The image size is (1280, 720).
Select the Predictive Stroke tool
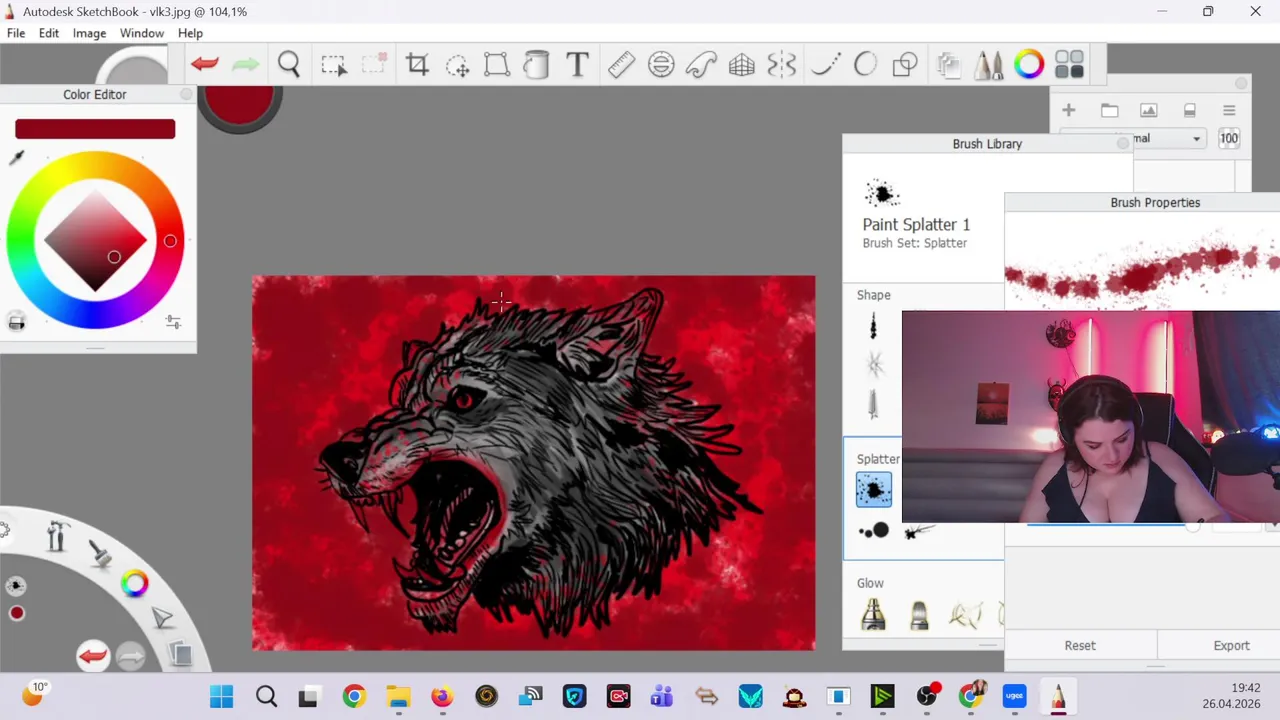(x=866, y=65)
